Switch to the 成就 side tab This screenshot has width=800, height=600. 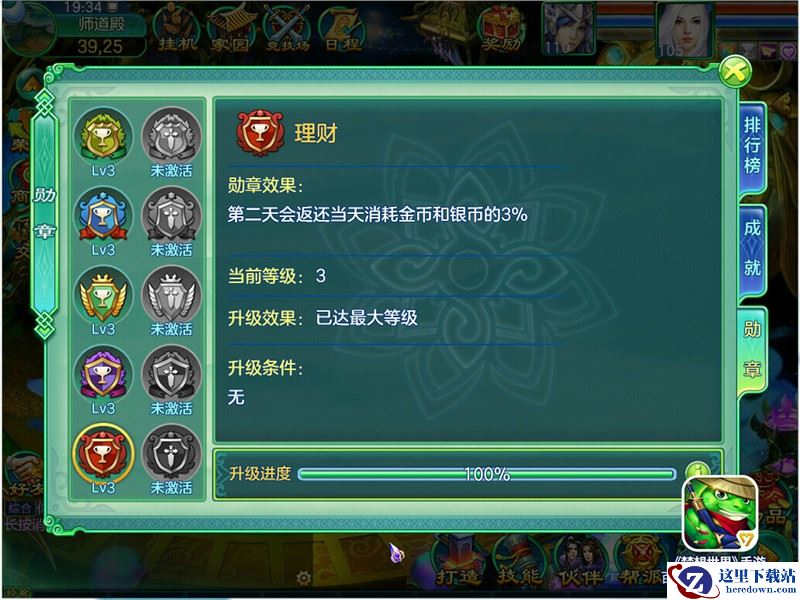(752, 248)
